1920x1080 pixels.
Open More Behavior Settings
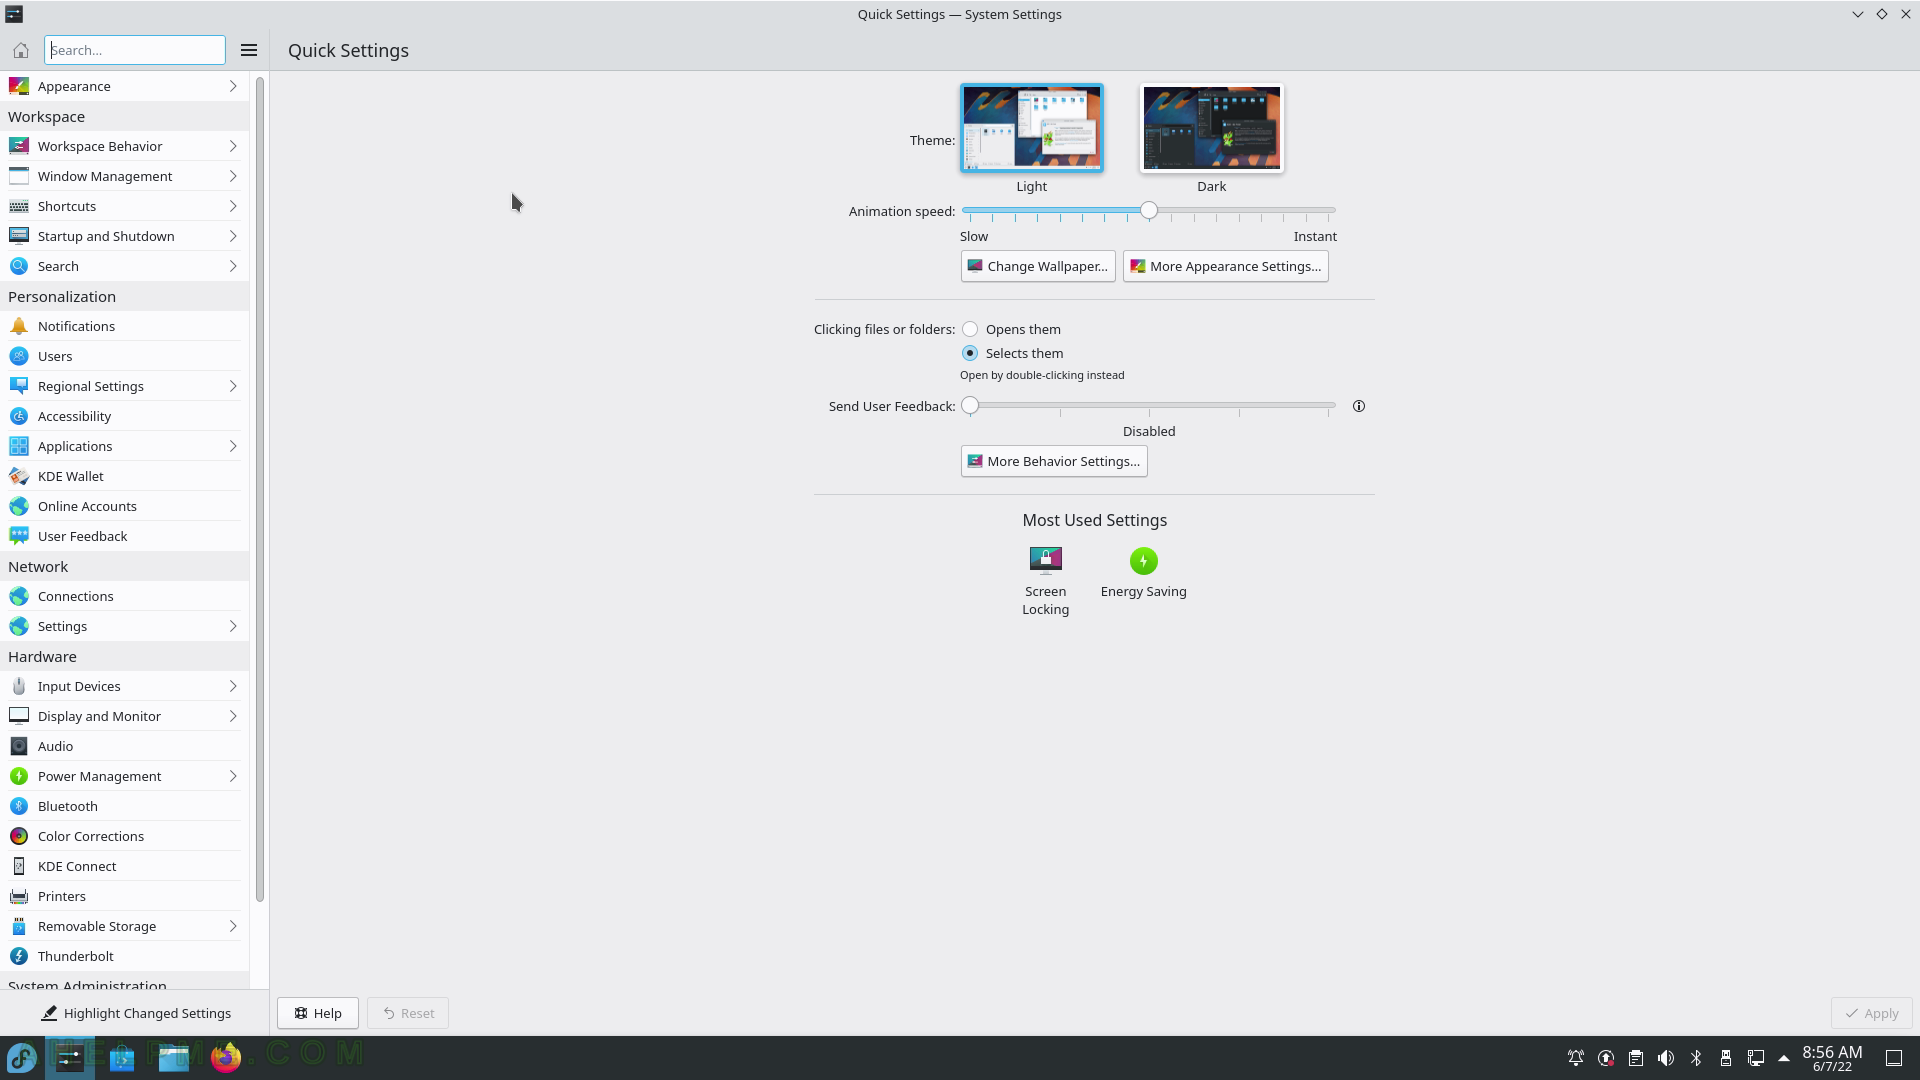tap(1054, 461)
